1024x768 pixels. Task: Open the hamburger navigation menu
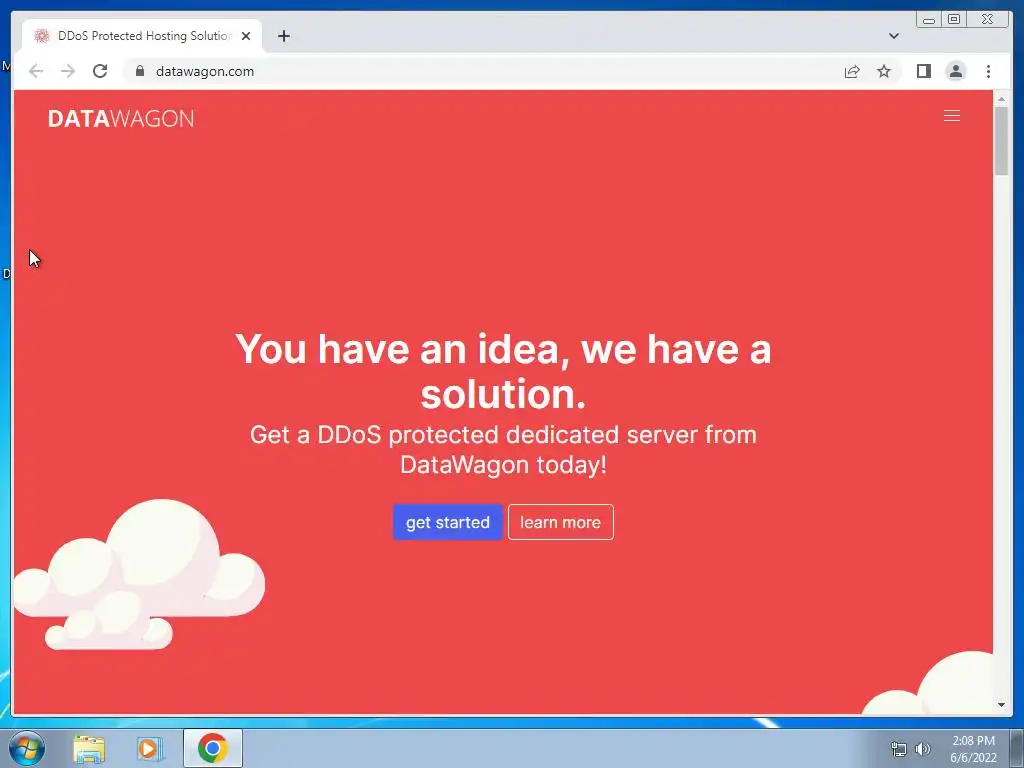(x=952, y=116)
